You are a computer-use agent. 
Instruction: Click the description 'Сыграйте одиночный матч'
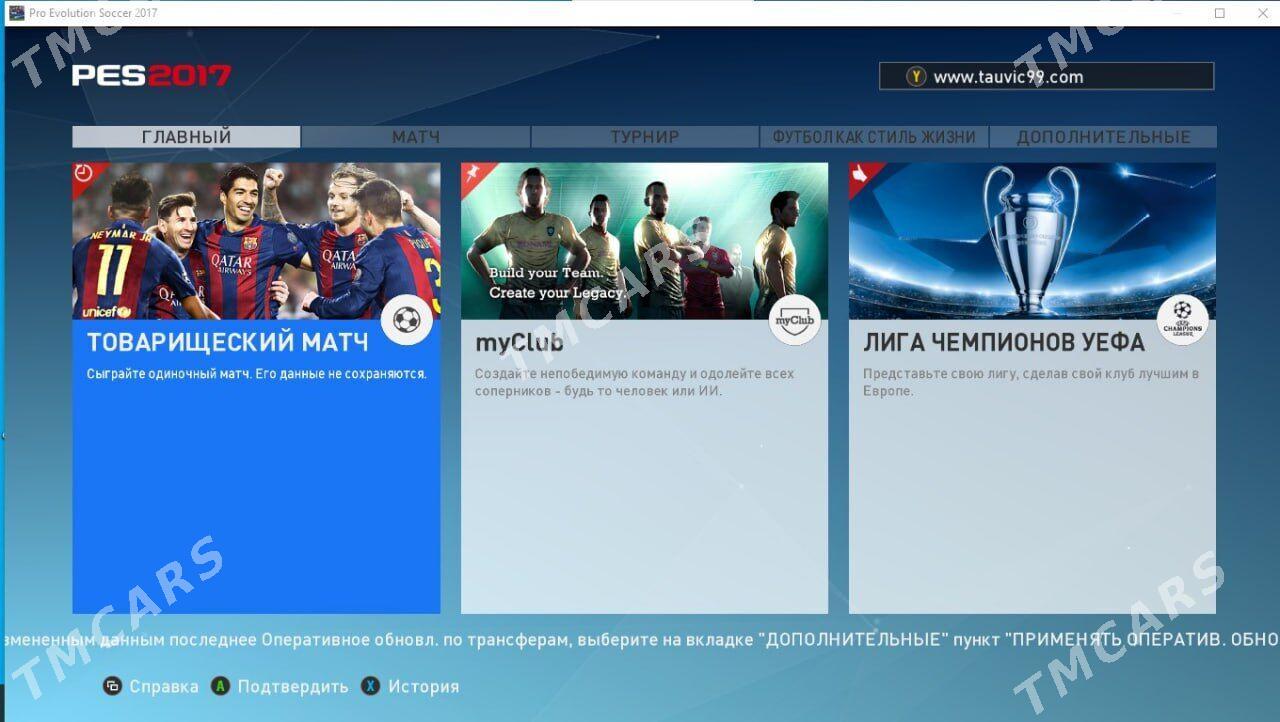(x=257, y=374)
